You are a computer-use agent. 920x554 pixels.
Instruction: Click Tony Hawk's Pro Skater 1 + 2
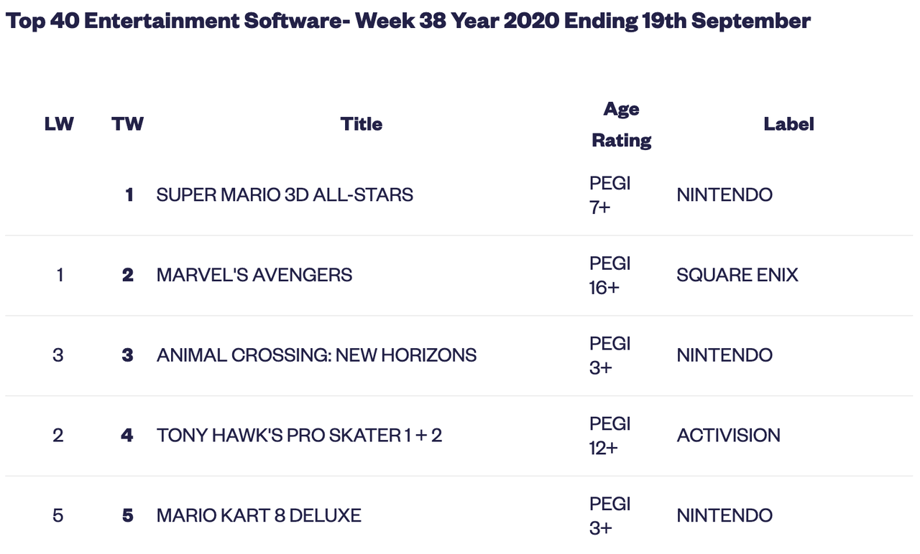299,435
